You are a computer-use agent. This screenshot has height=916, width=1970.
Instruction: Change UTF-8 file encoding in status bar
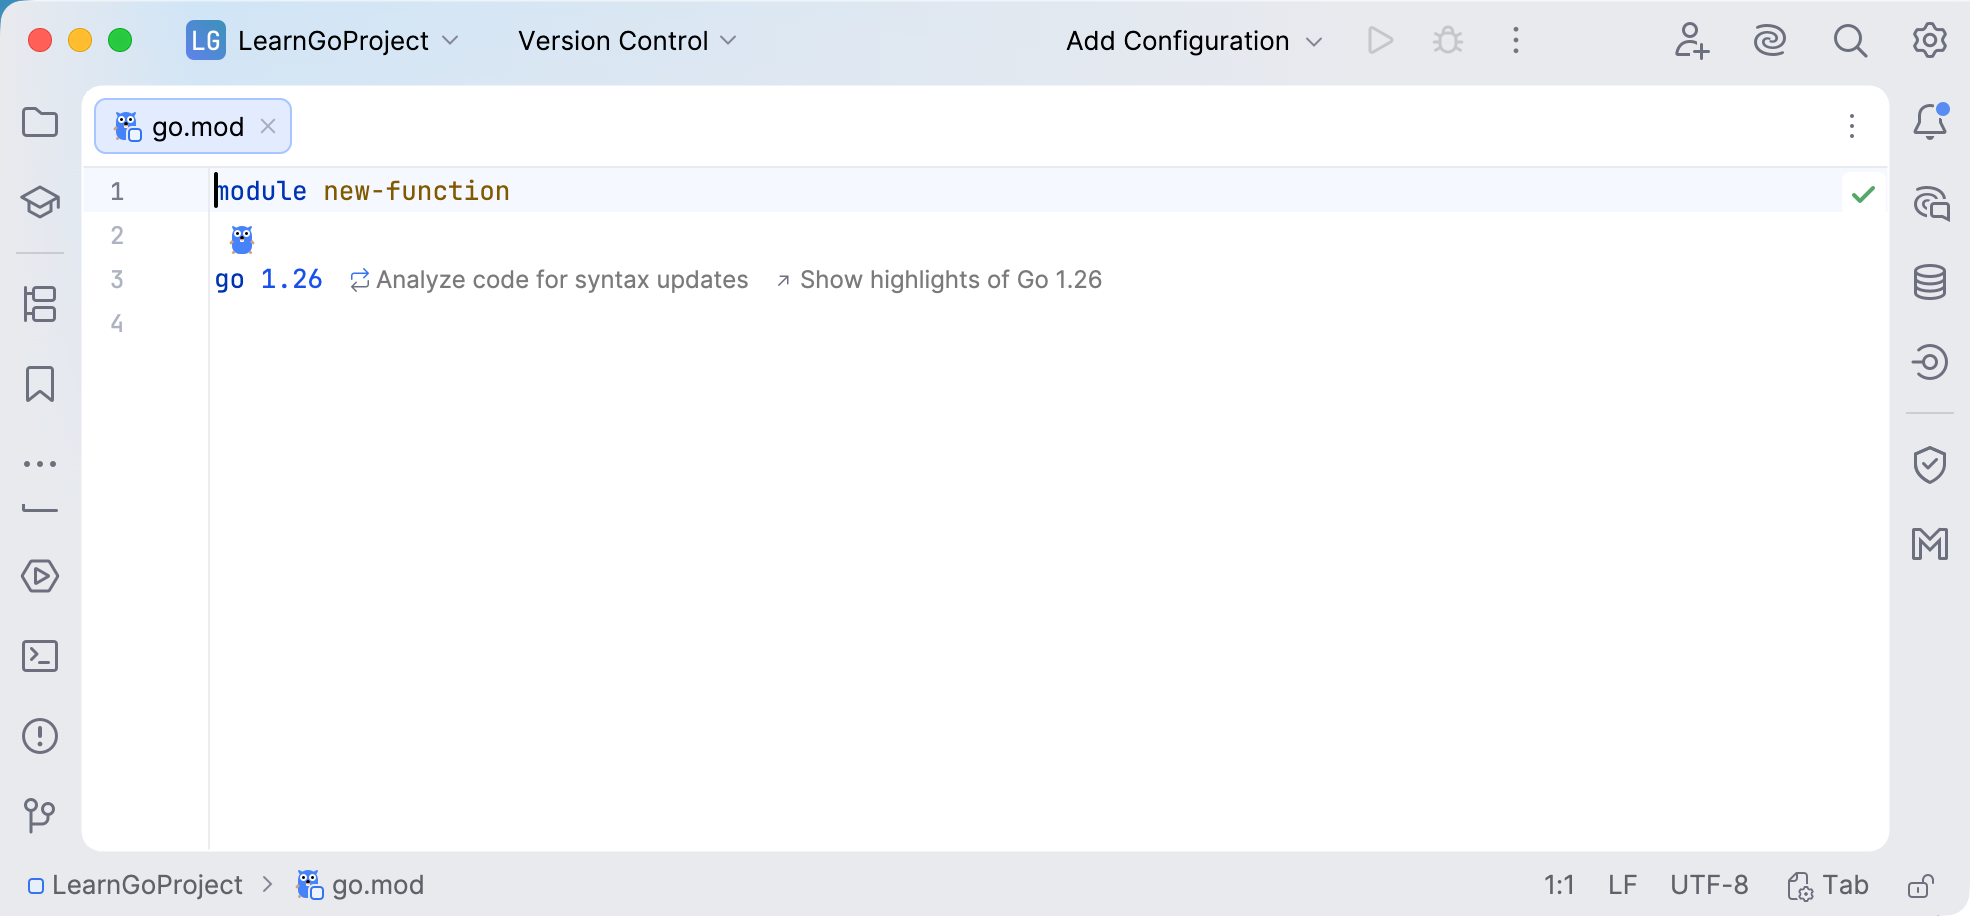tap(1709, 886)
